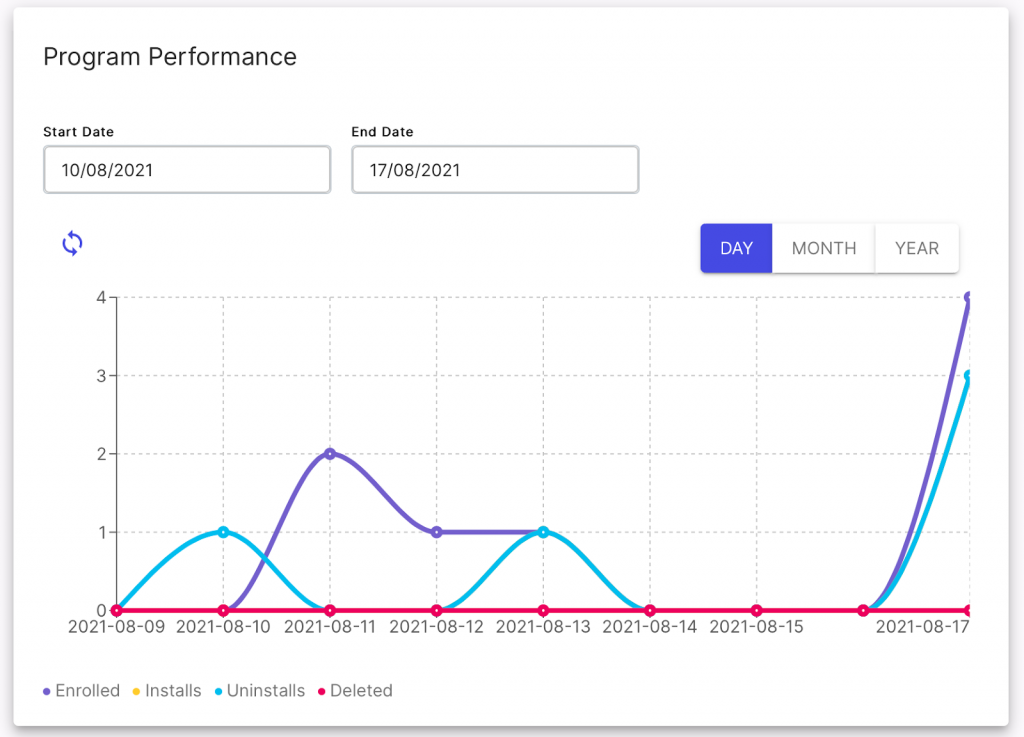Select the DAY view tab
Screen dimensions: 1024x737
pyautogui.click(x=736, y=248)
